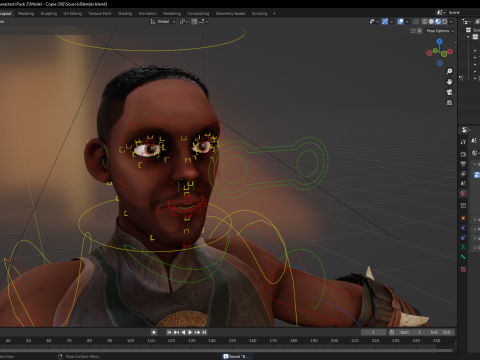Open properties editor type dropdown

pos(466,129)
